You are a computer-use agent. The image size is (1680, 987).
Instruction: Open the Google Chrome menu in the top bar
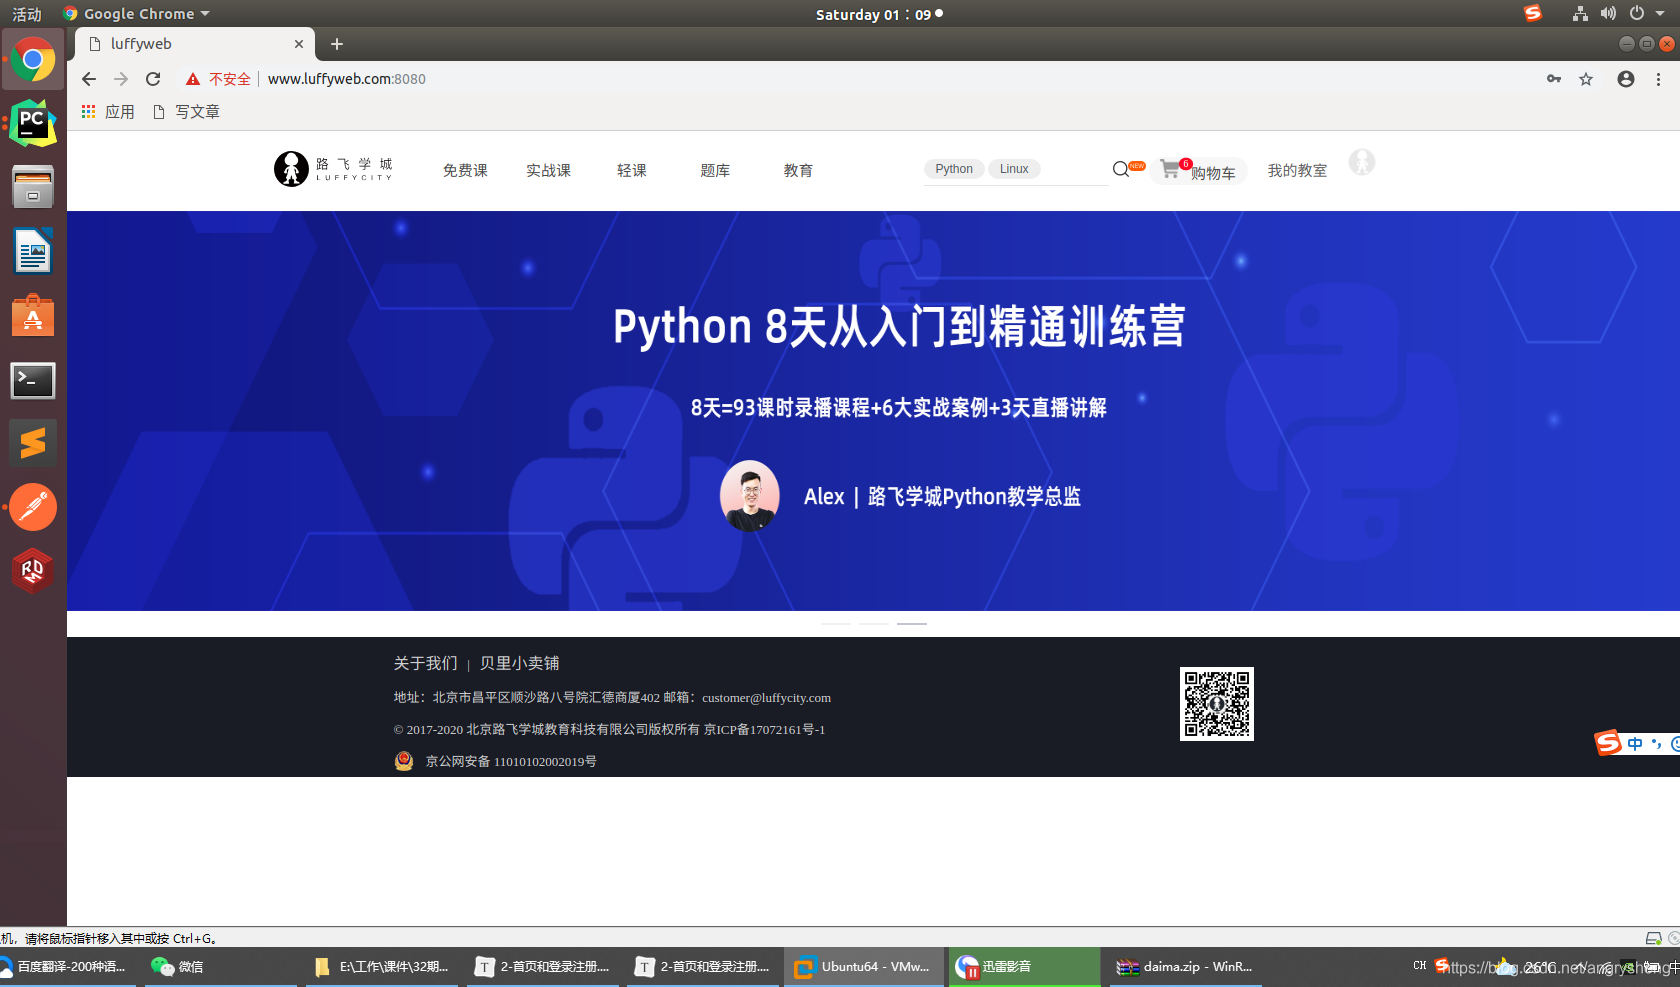137,13
